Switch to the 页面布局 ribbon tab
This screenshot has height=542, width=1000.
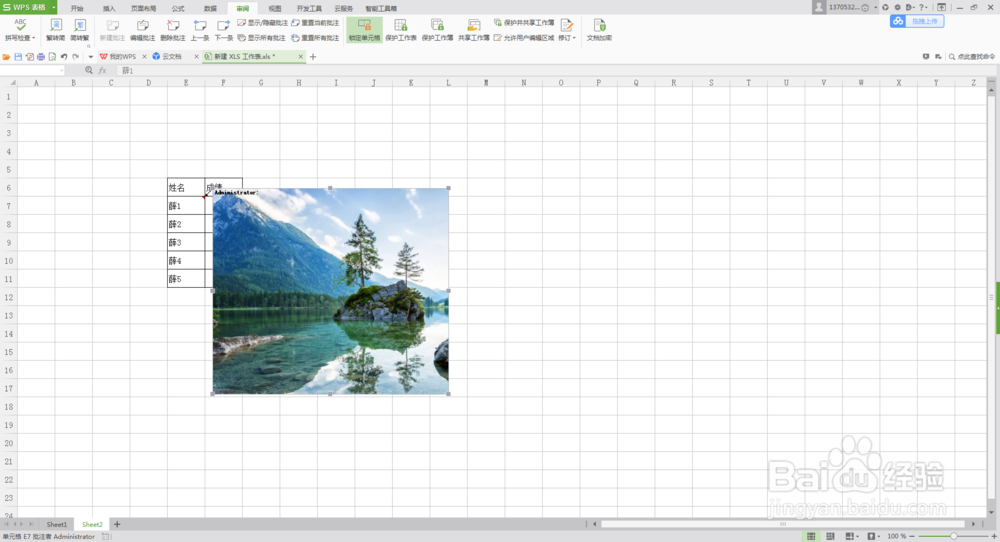coord(143,8)
